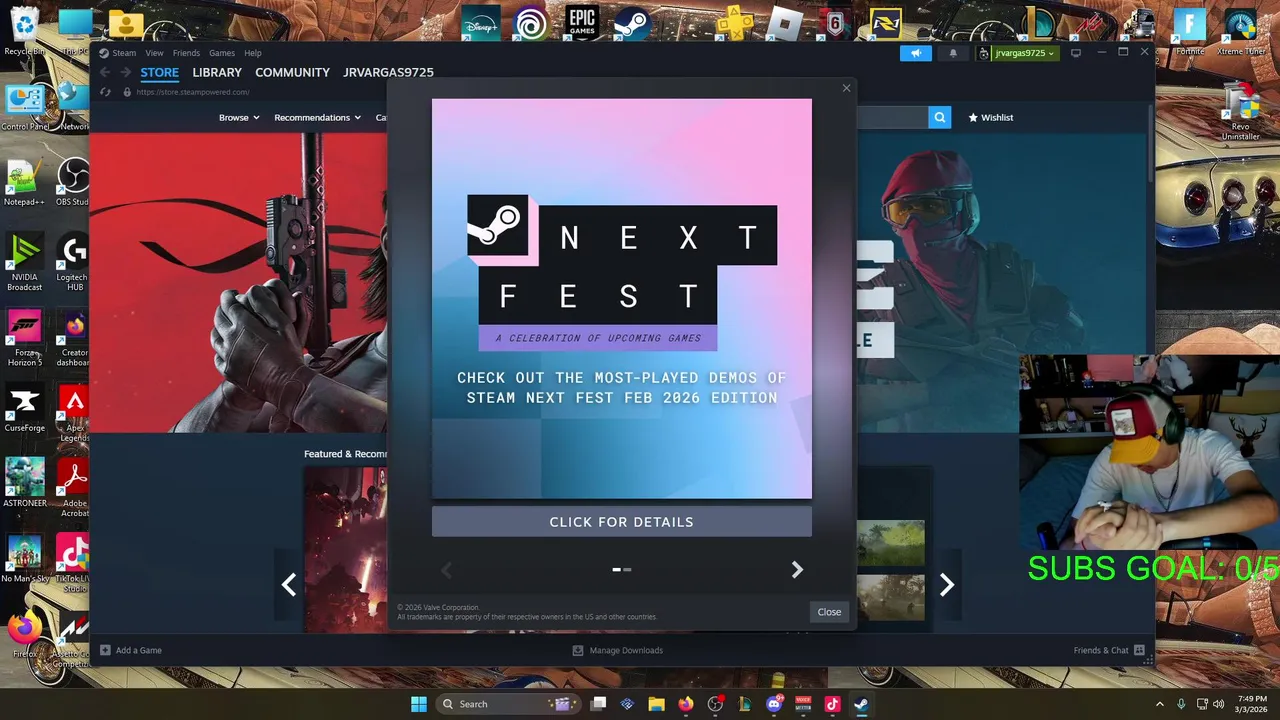The width and height of the screenshot is (1280, 720).
Task: Click the Steam store search magnifier button
Action: pos(939,117)
